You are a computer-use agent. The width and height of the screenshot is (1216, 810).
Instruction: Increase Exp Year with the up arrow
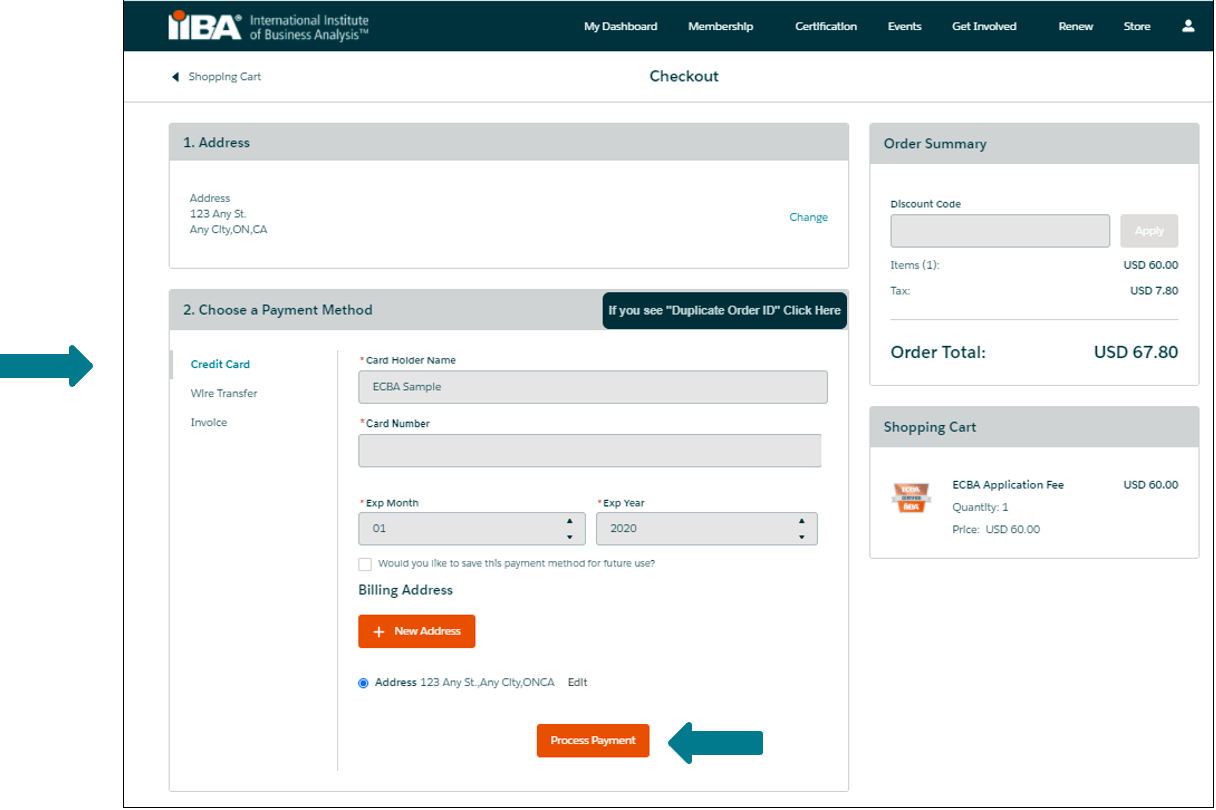pyautogui.click(x=801, y=521)
